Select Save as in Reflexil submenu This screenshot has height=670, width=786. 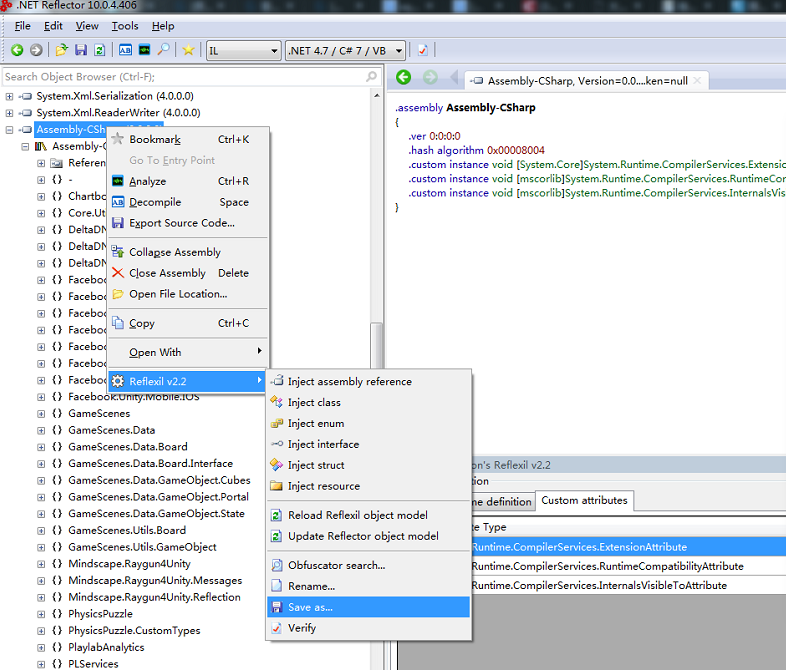[368, 607]
